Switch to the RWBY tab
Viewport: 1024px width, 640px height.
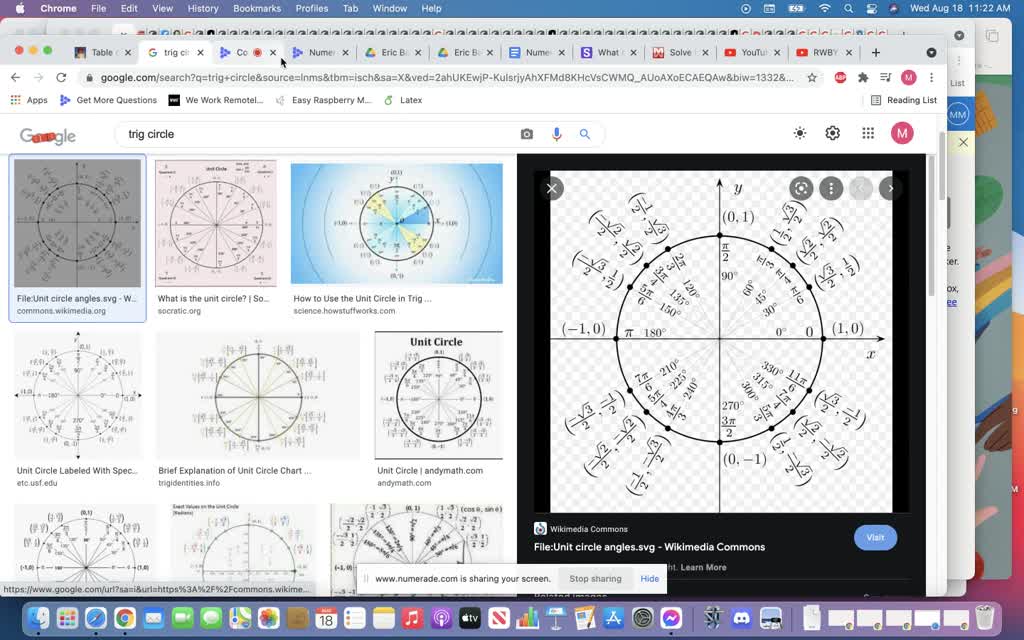click(824, 52)
